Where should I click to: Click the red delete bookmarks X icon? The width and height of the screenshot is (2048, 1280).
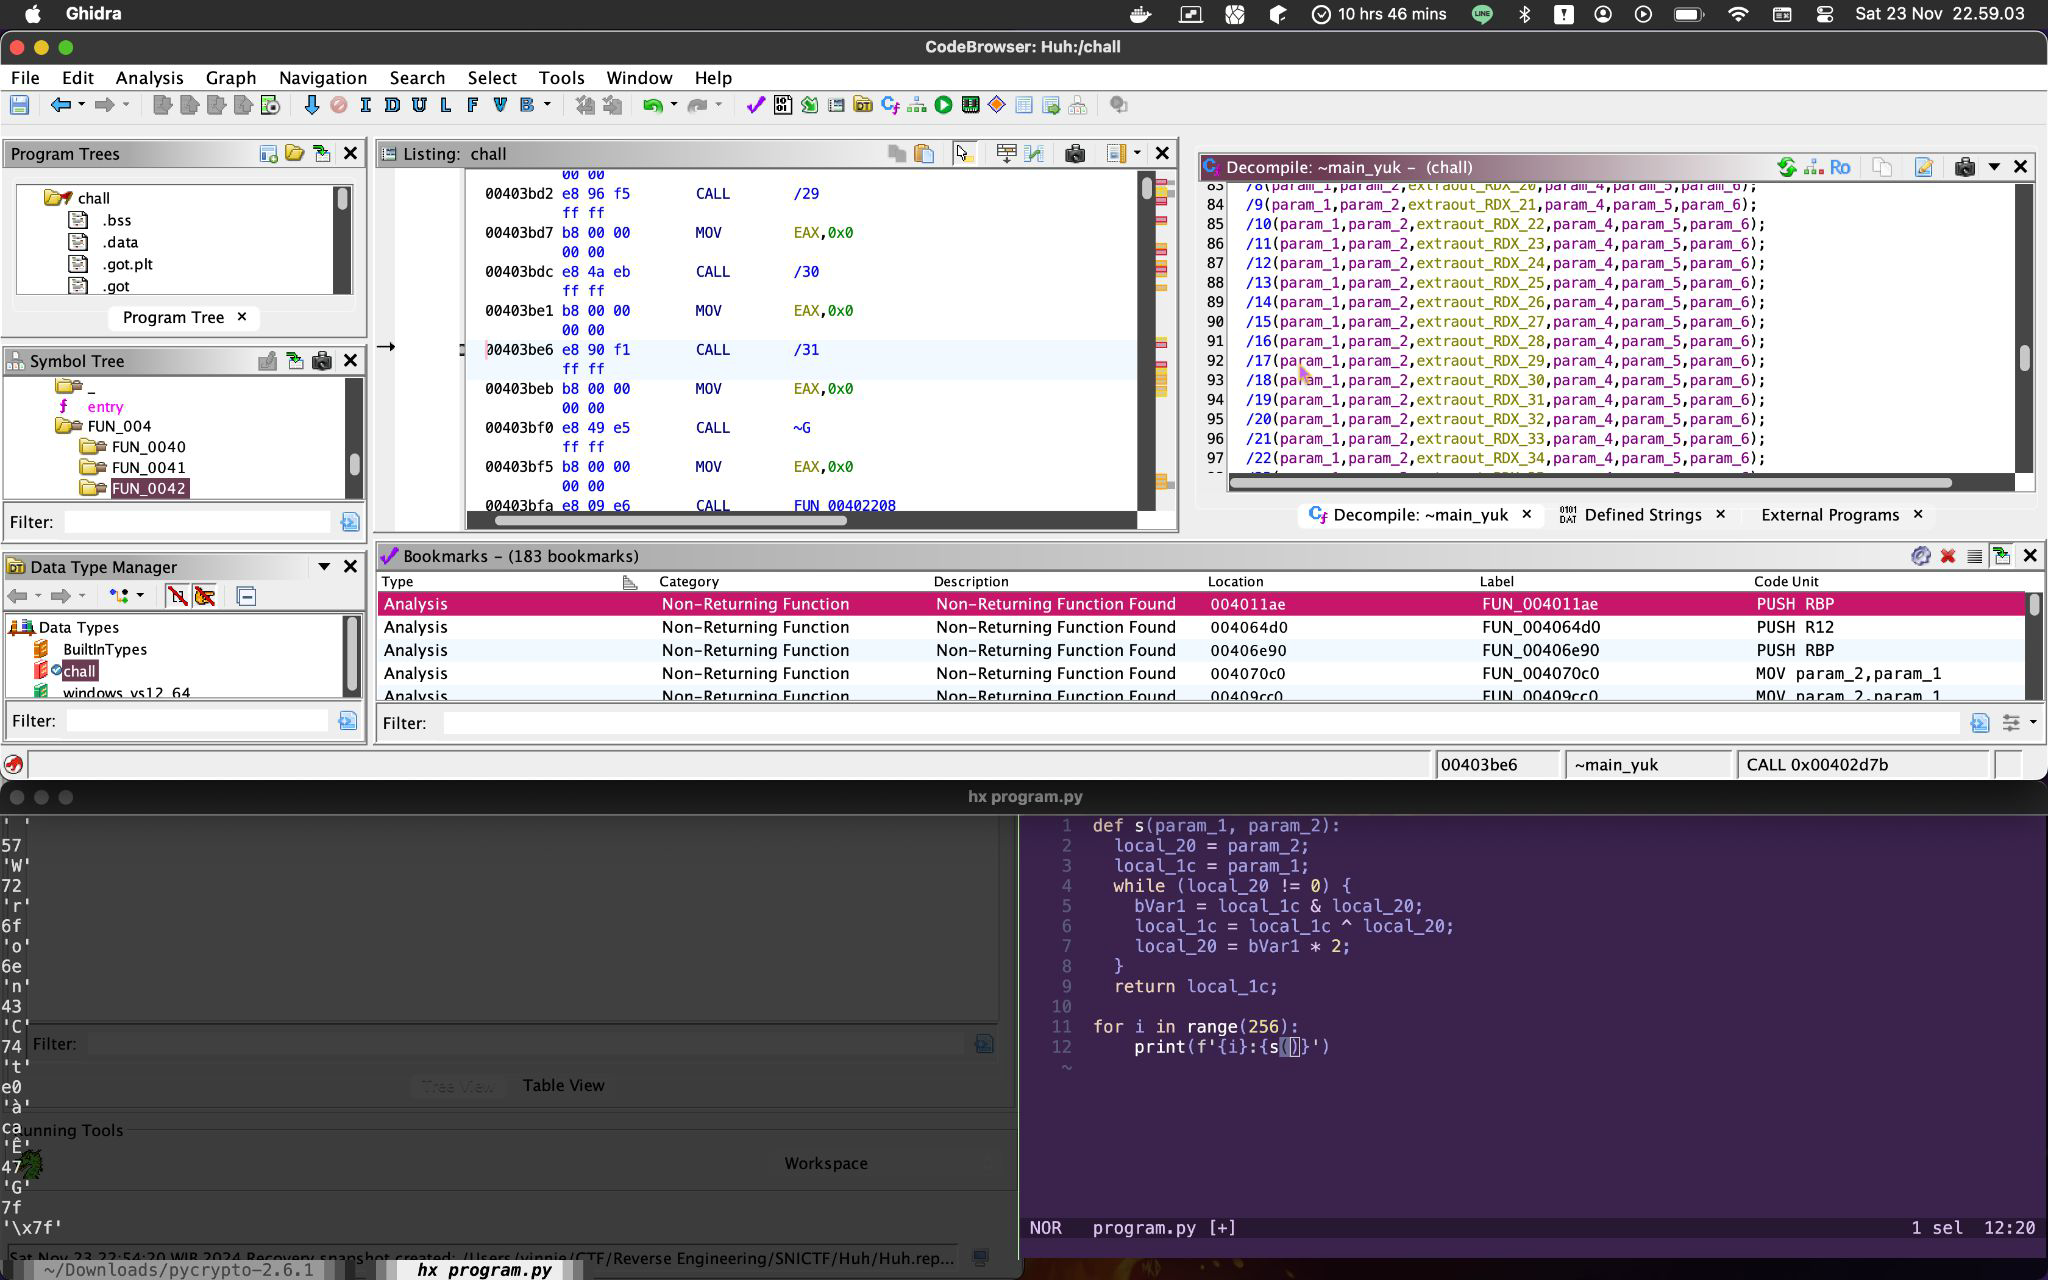pos(1947,556)
